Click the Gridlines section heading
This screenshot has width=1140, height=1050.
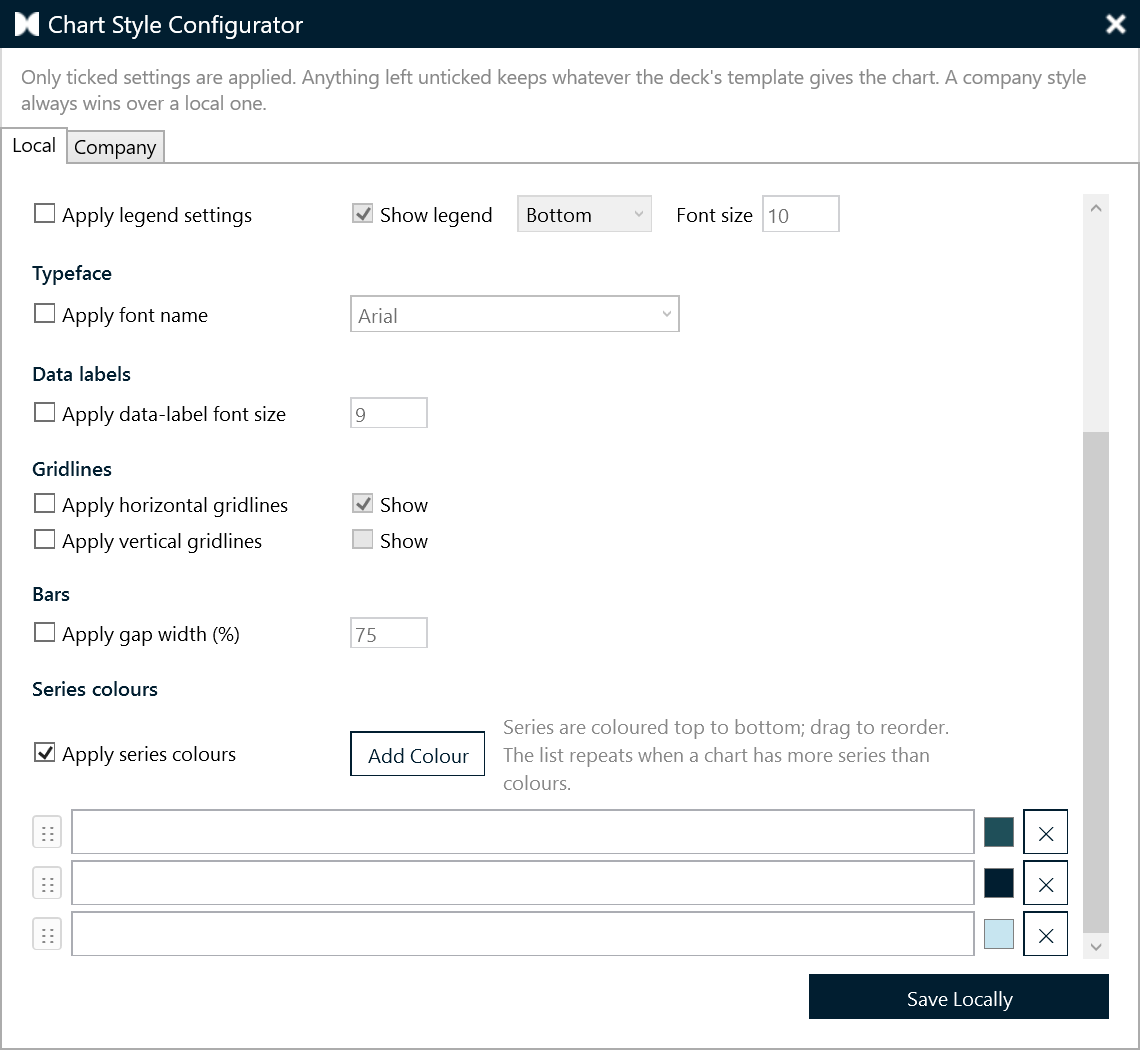(x=72, y=469)
